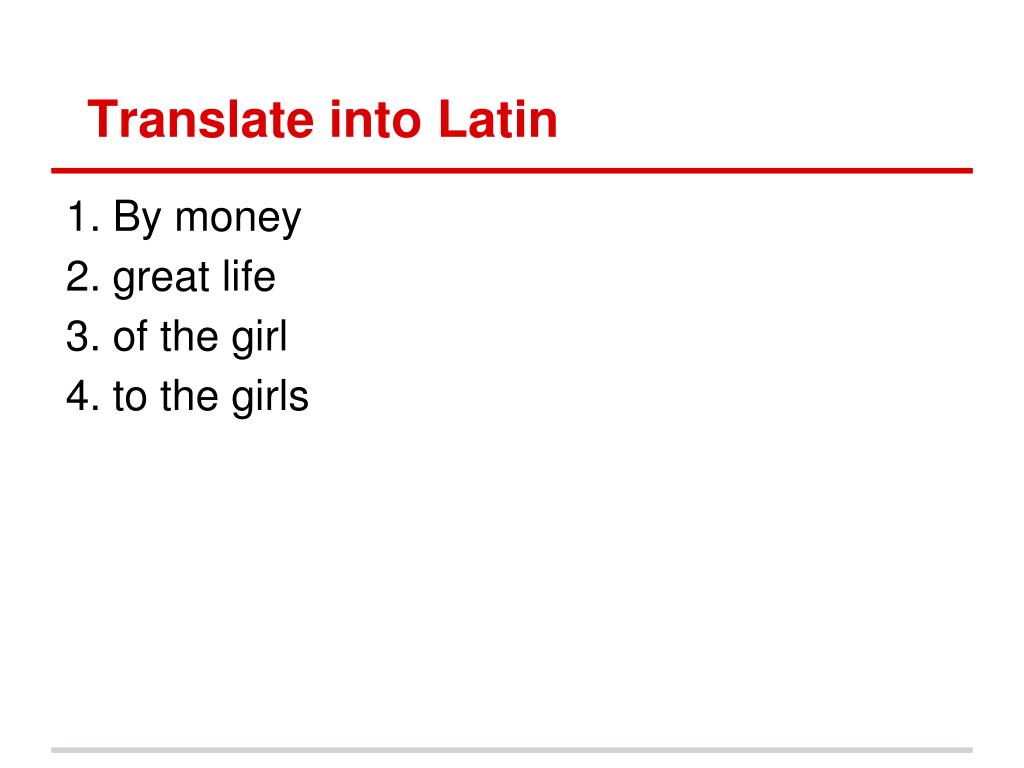
Task: Click the word life
Action: (x=249, y=276)
